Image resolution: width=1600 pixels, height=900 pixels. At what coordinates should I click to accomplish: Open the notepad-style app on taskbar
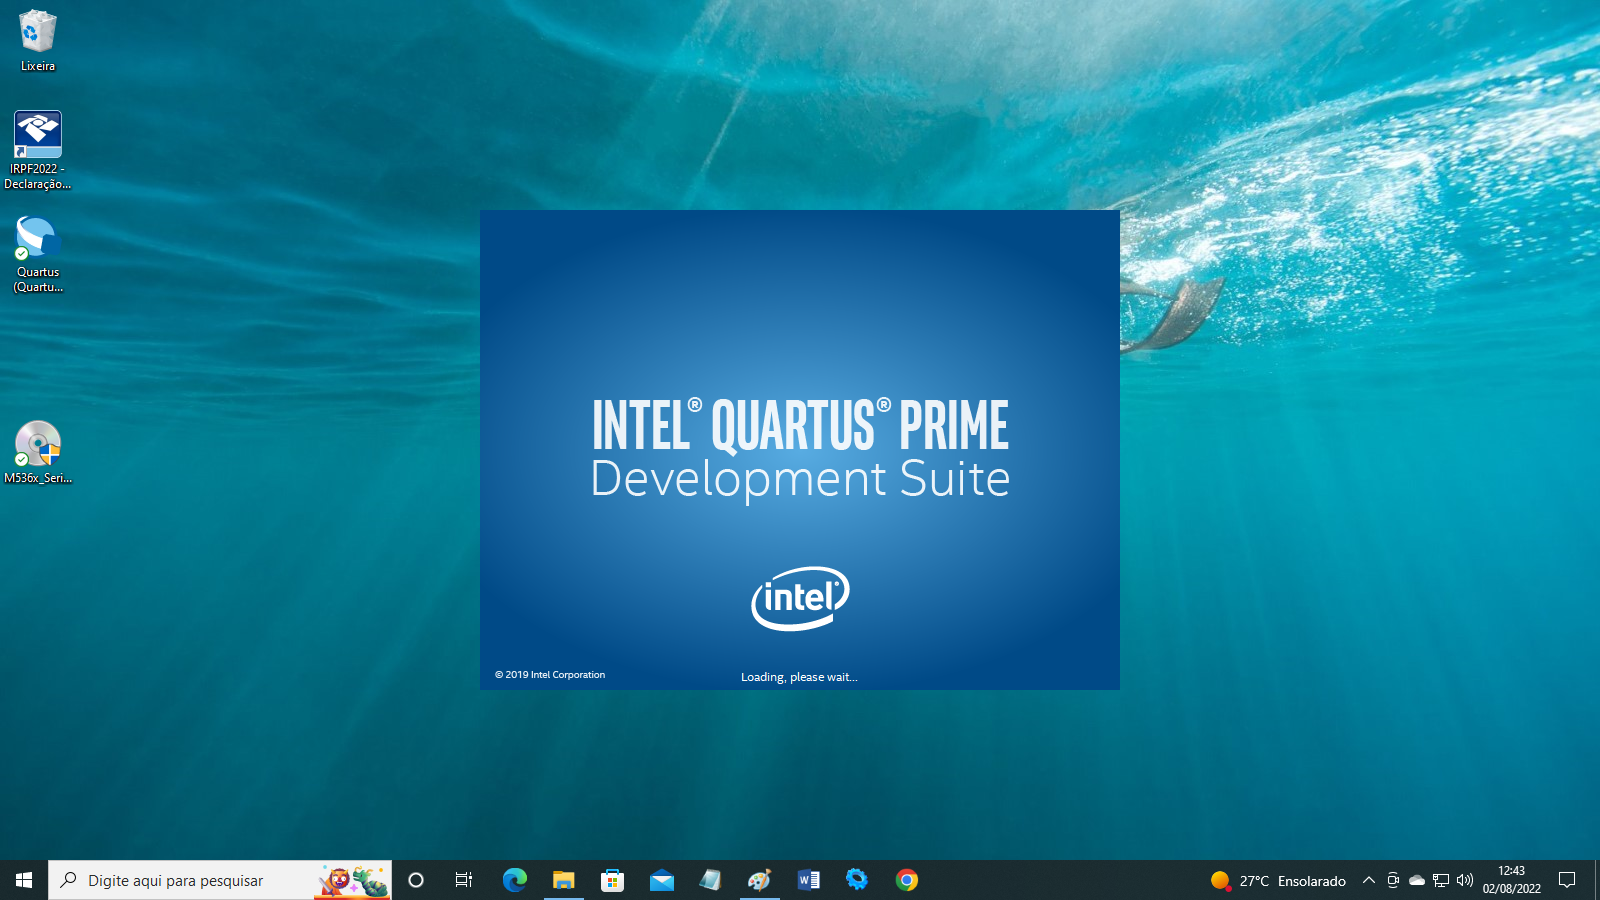[x=711, y=880]
